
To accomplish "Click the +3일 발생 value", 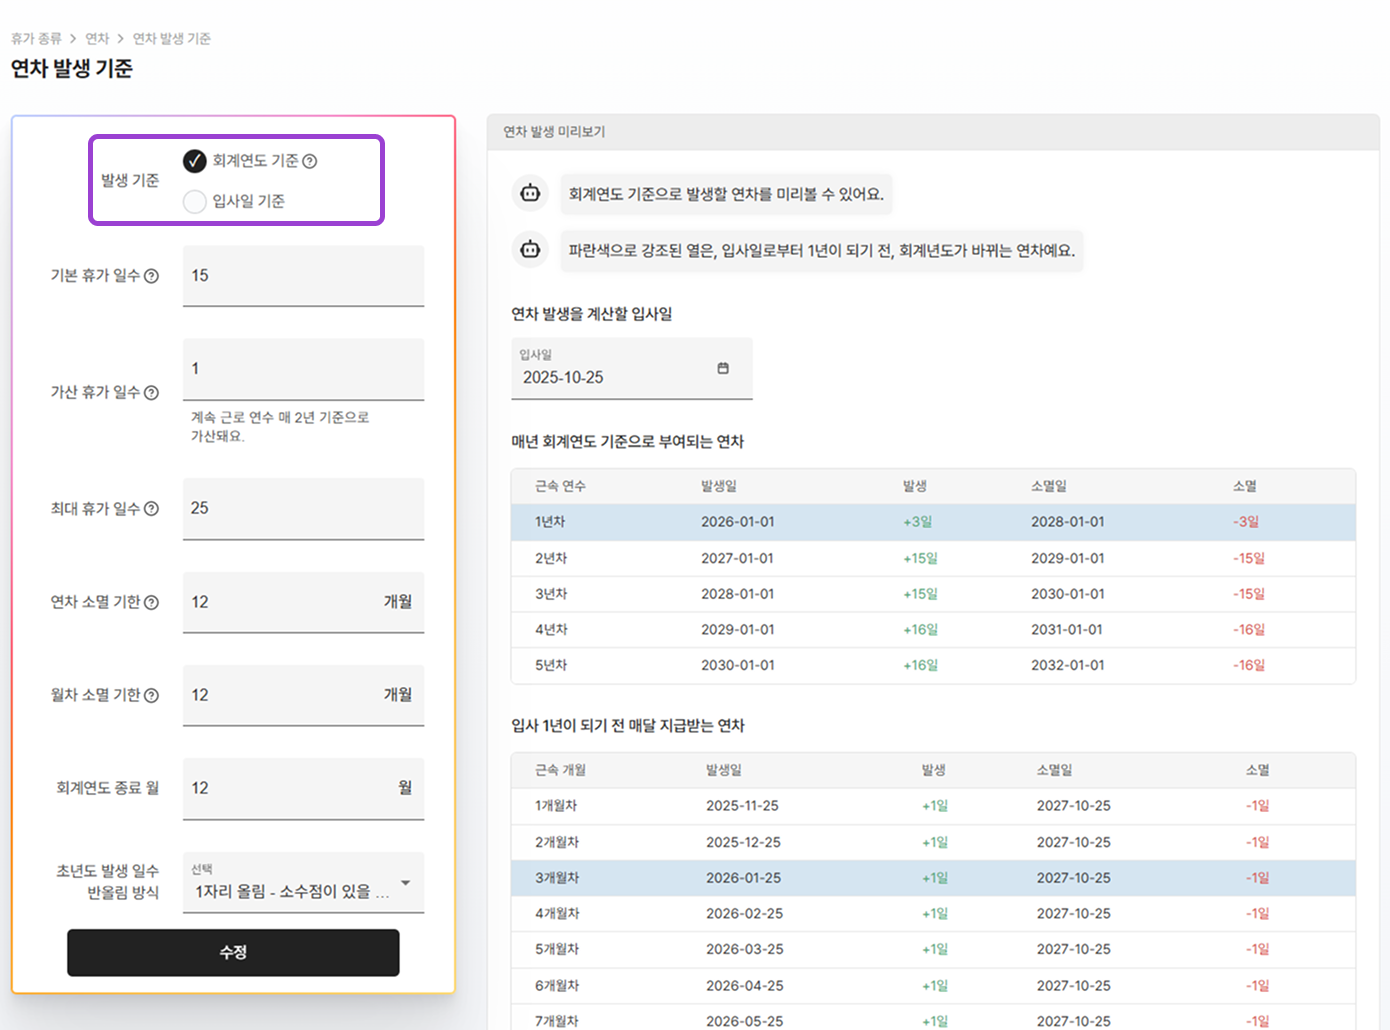I will click(x=917, y=522).
